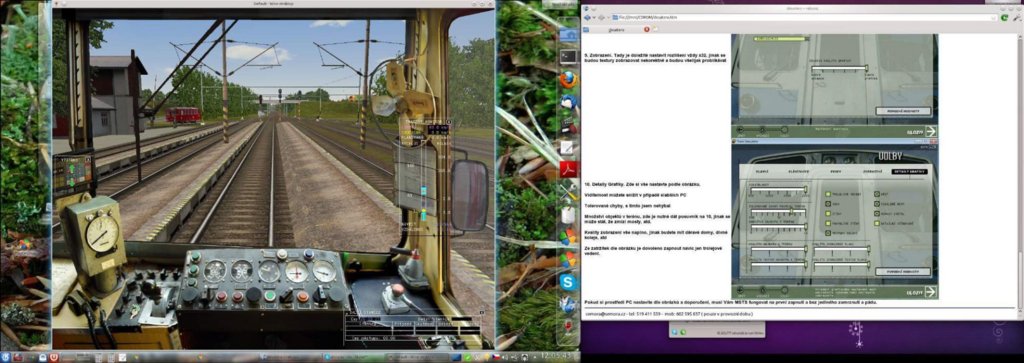Toggle the STÍNY checkbox, third in left column
The height and width of the screenshot is (363, 1024).
pos(828,213)
